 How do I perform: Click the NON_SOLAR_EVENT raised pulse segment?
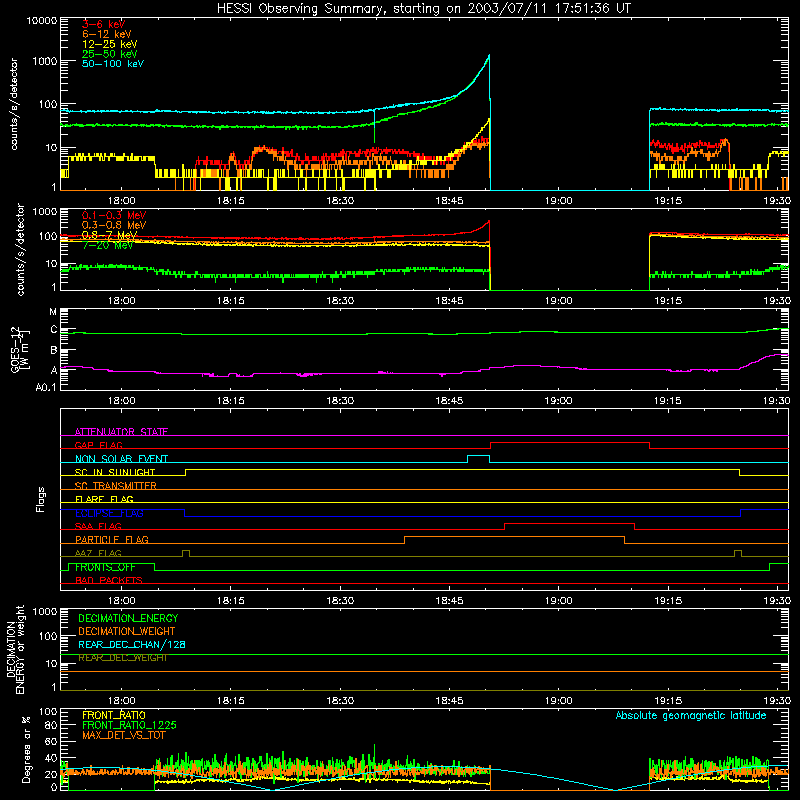479,456
